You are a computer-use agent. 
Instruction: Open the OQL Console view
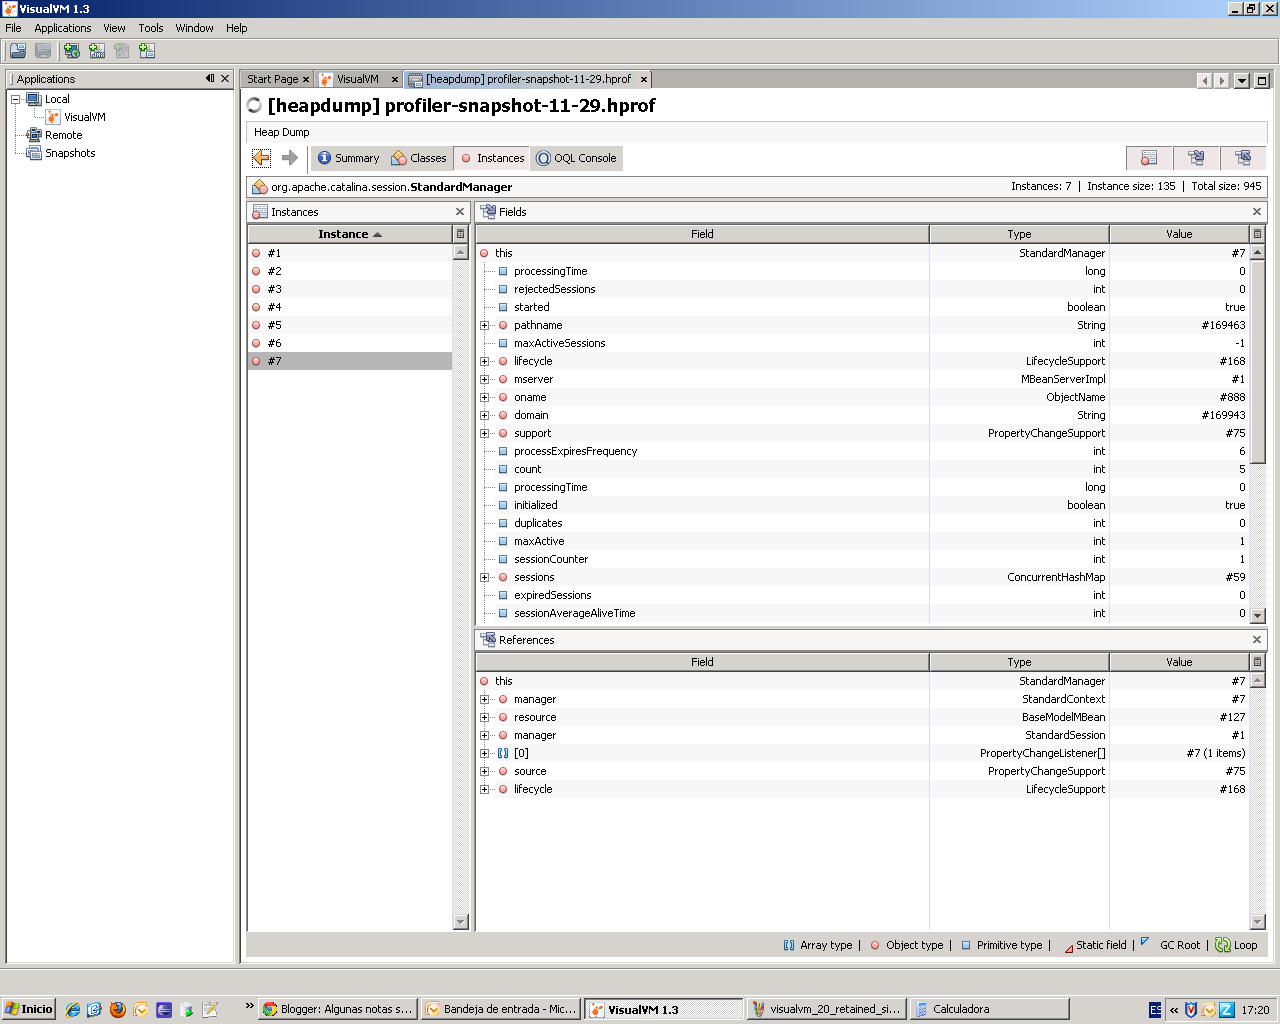[x=577, y=158]
